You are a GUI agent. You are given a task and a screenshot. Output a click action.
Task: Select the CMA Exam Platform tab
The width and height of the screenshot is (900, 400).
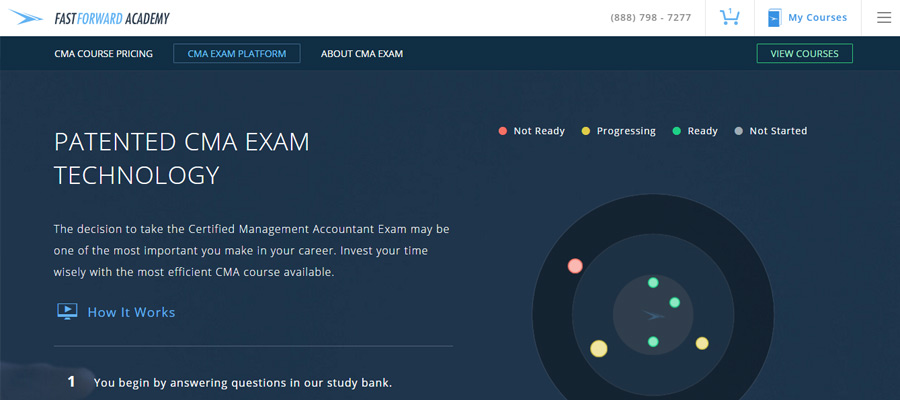click(236, 53)
